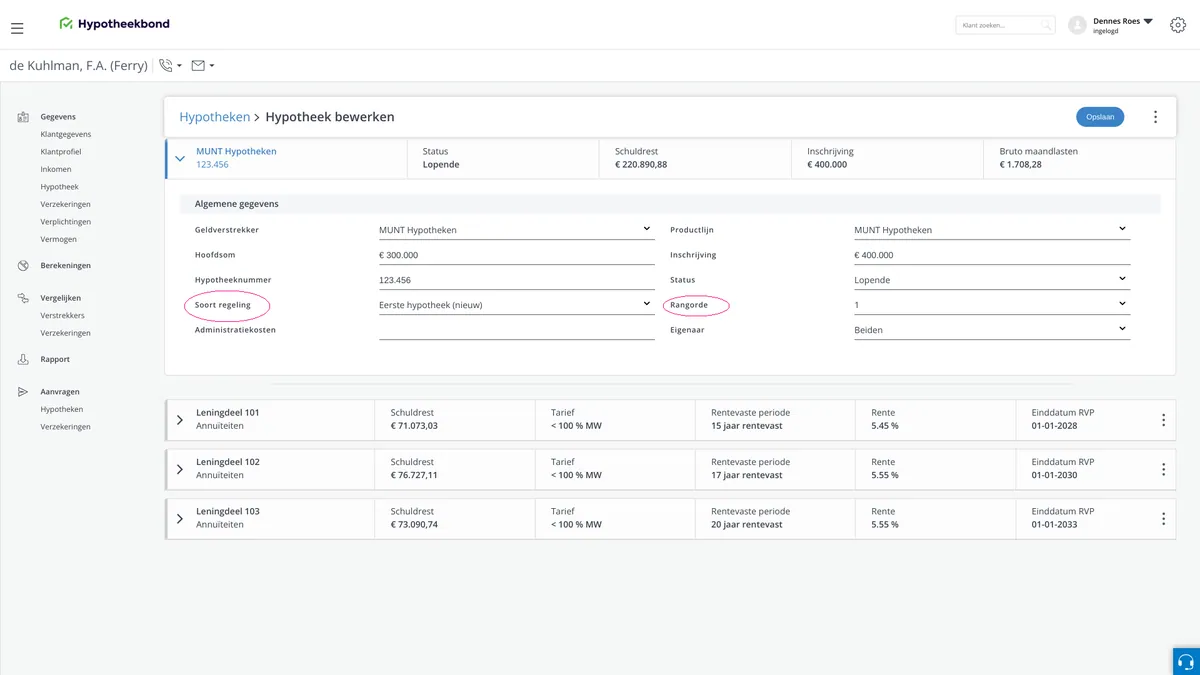Viewport: 1200px width, 675px height.
Task: Open the phone contact options
Action: (x=170, y=66)
